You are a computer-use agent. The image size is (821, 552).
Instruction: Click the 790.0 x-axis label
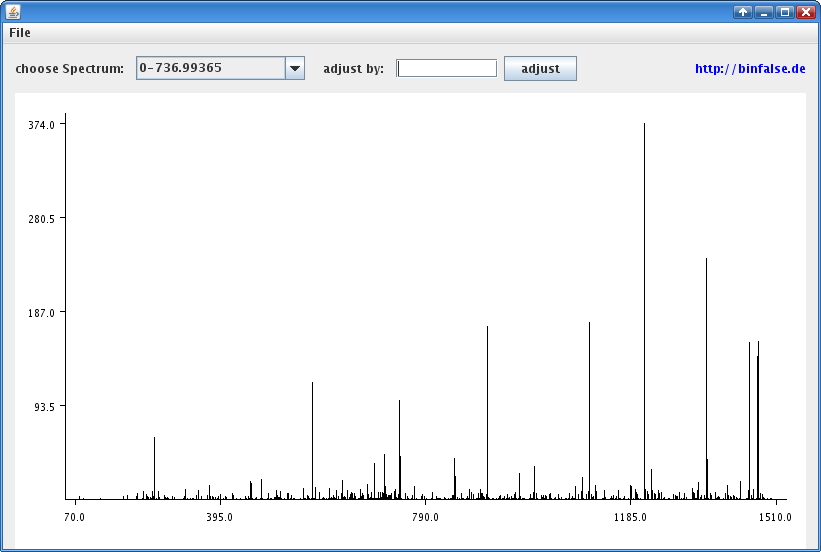[x=425, y=518]
